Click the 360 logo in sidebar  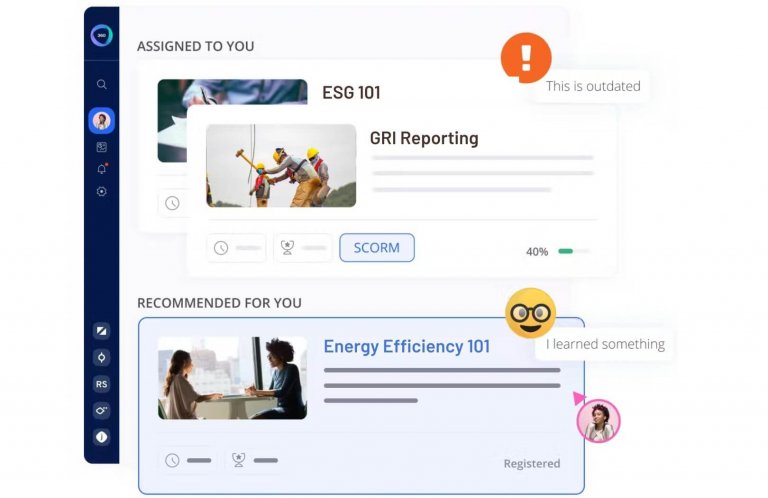pos(101,35)
